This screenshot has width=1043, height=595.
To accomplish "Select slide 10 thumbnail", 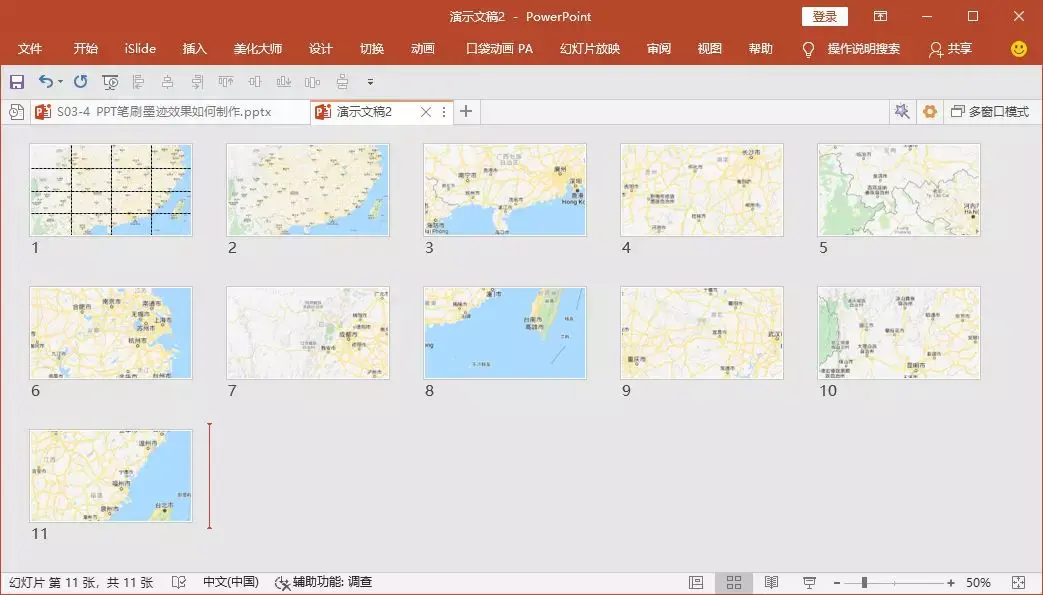I will 899,333.
